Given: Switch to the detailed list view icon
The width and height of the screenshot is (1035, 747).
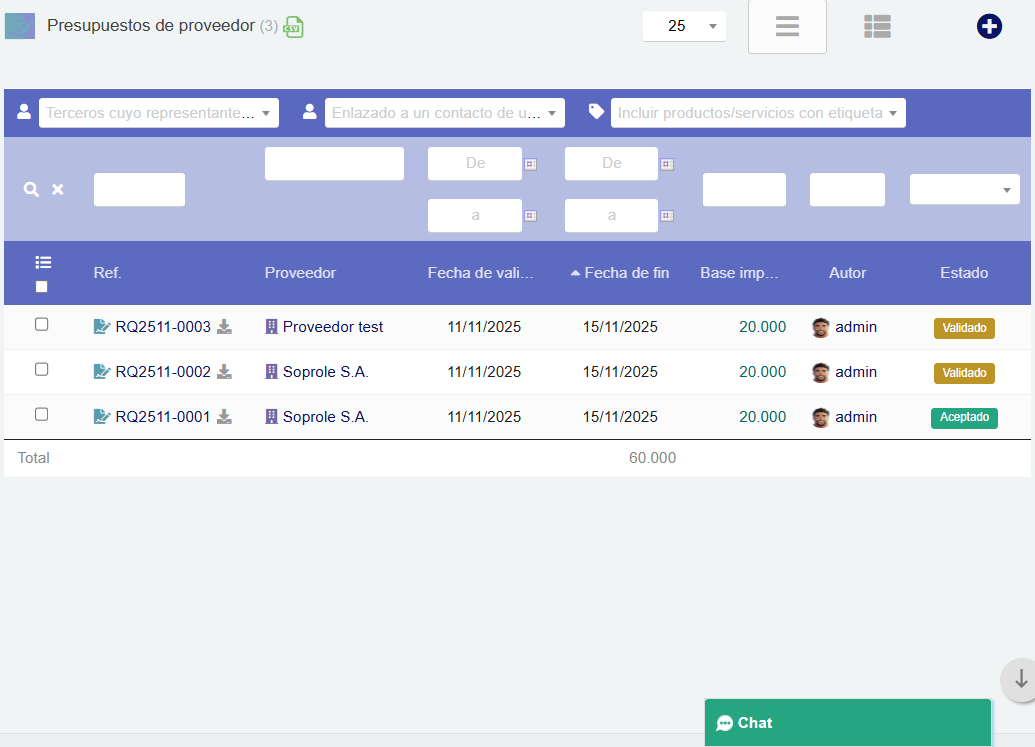Looking at the screenshot, I should 877,27.
